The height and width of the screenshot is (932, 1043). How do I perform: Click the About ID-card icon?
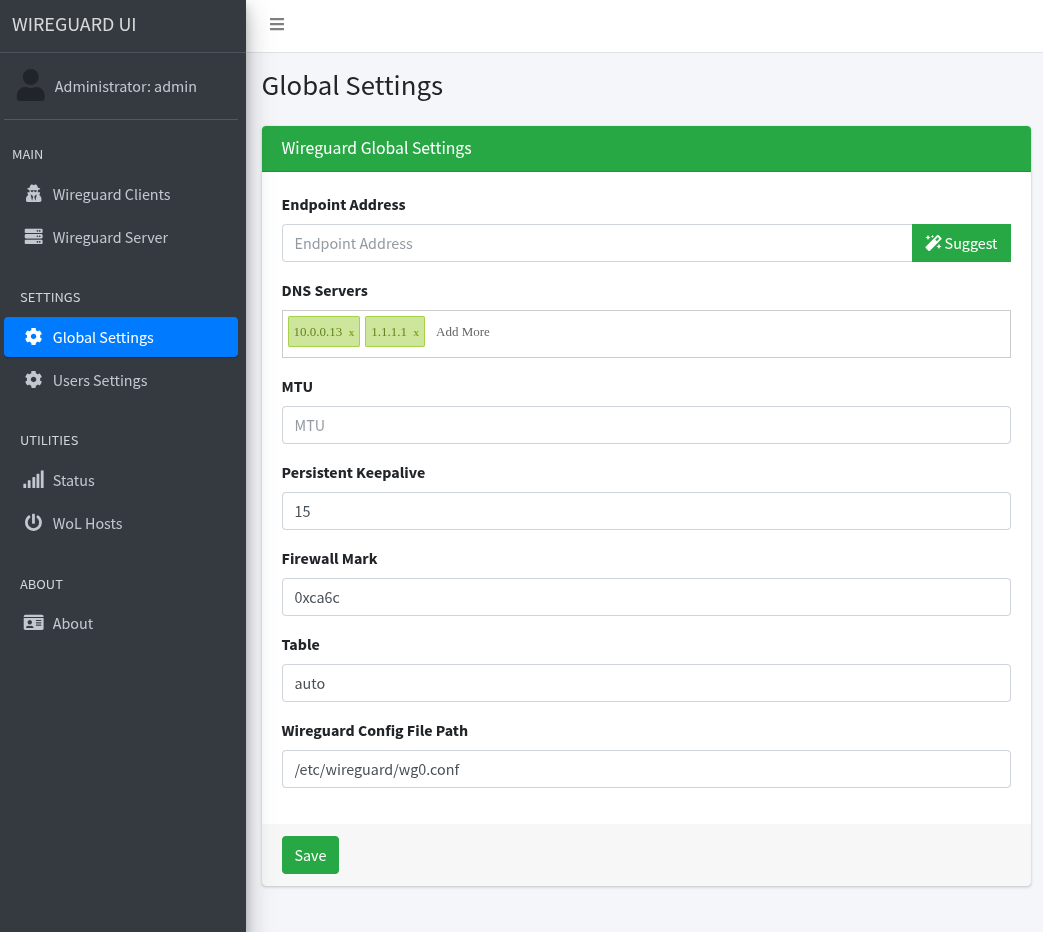[33, 623]
